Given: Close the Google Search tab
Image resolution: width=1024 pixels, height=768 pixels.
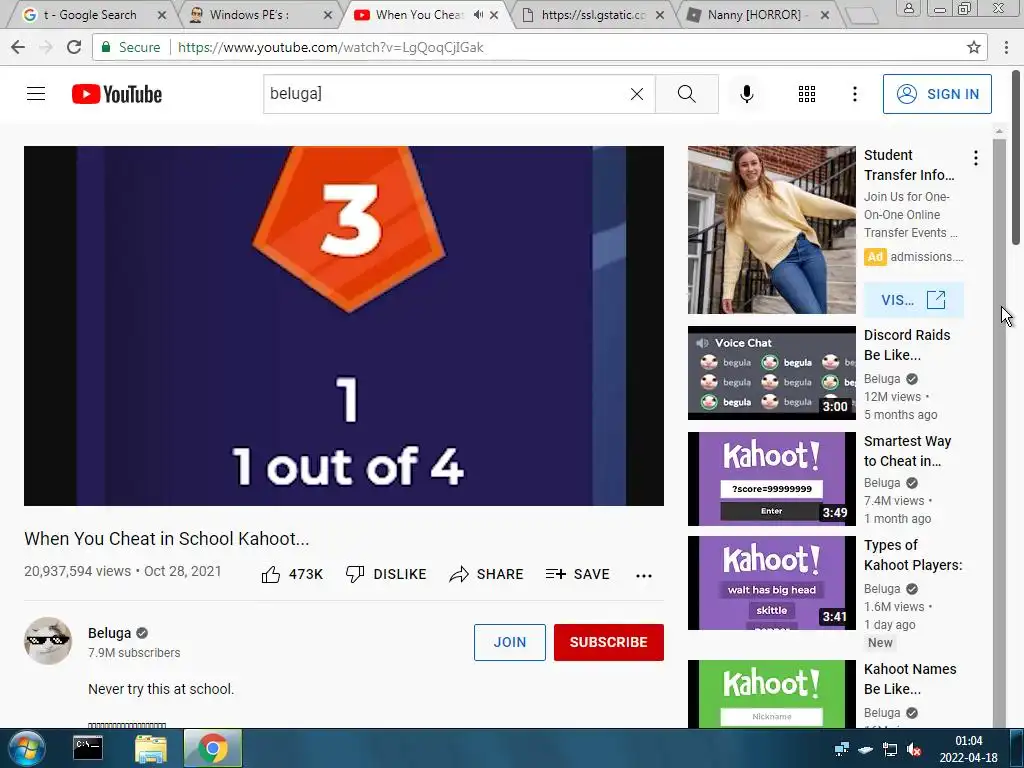Looking at the screenshot, I should coord(162,14).
